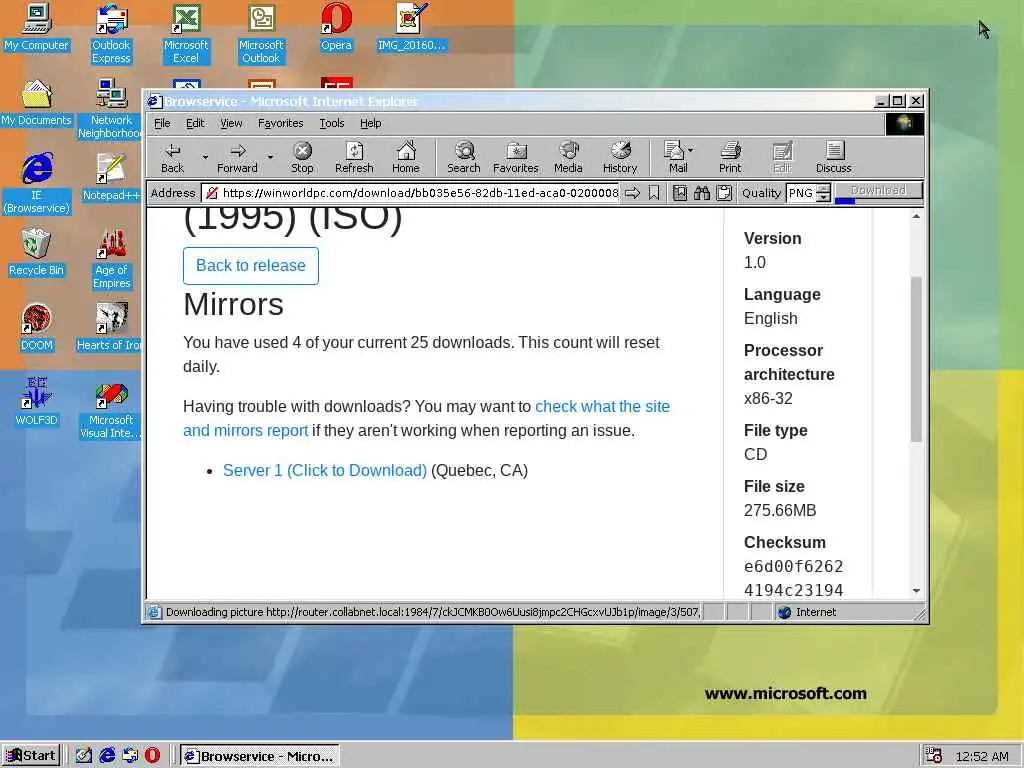Open the View menu
The width and height of the screenshot is (1024, 768).
tap(231, 123)
